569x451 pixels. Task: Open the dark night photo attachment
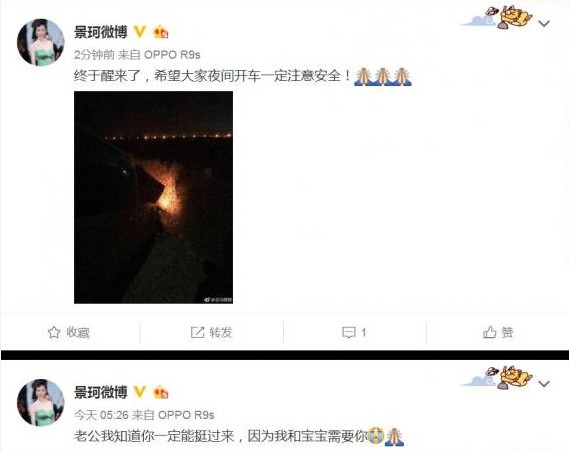(x=153, y=197)
